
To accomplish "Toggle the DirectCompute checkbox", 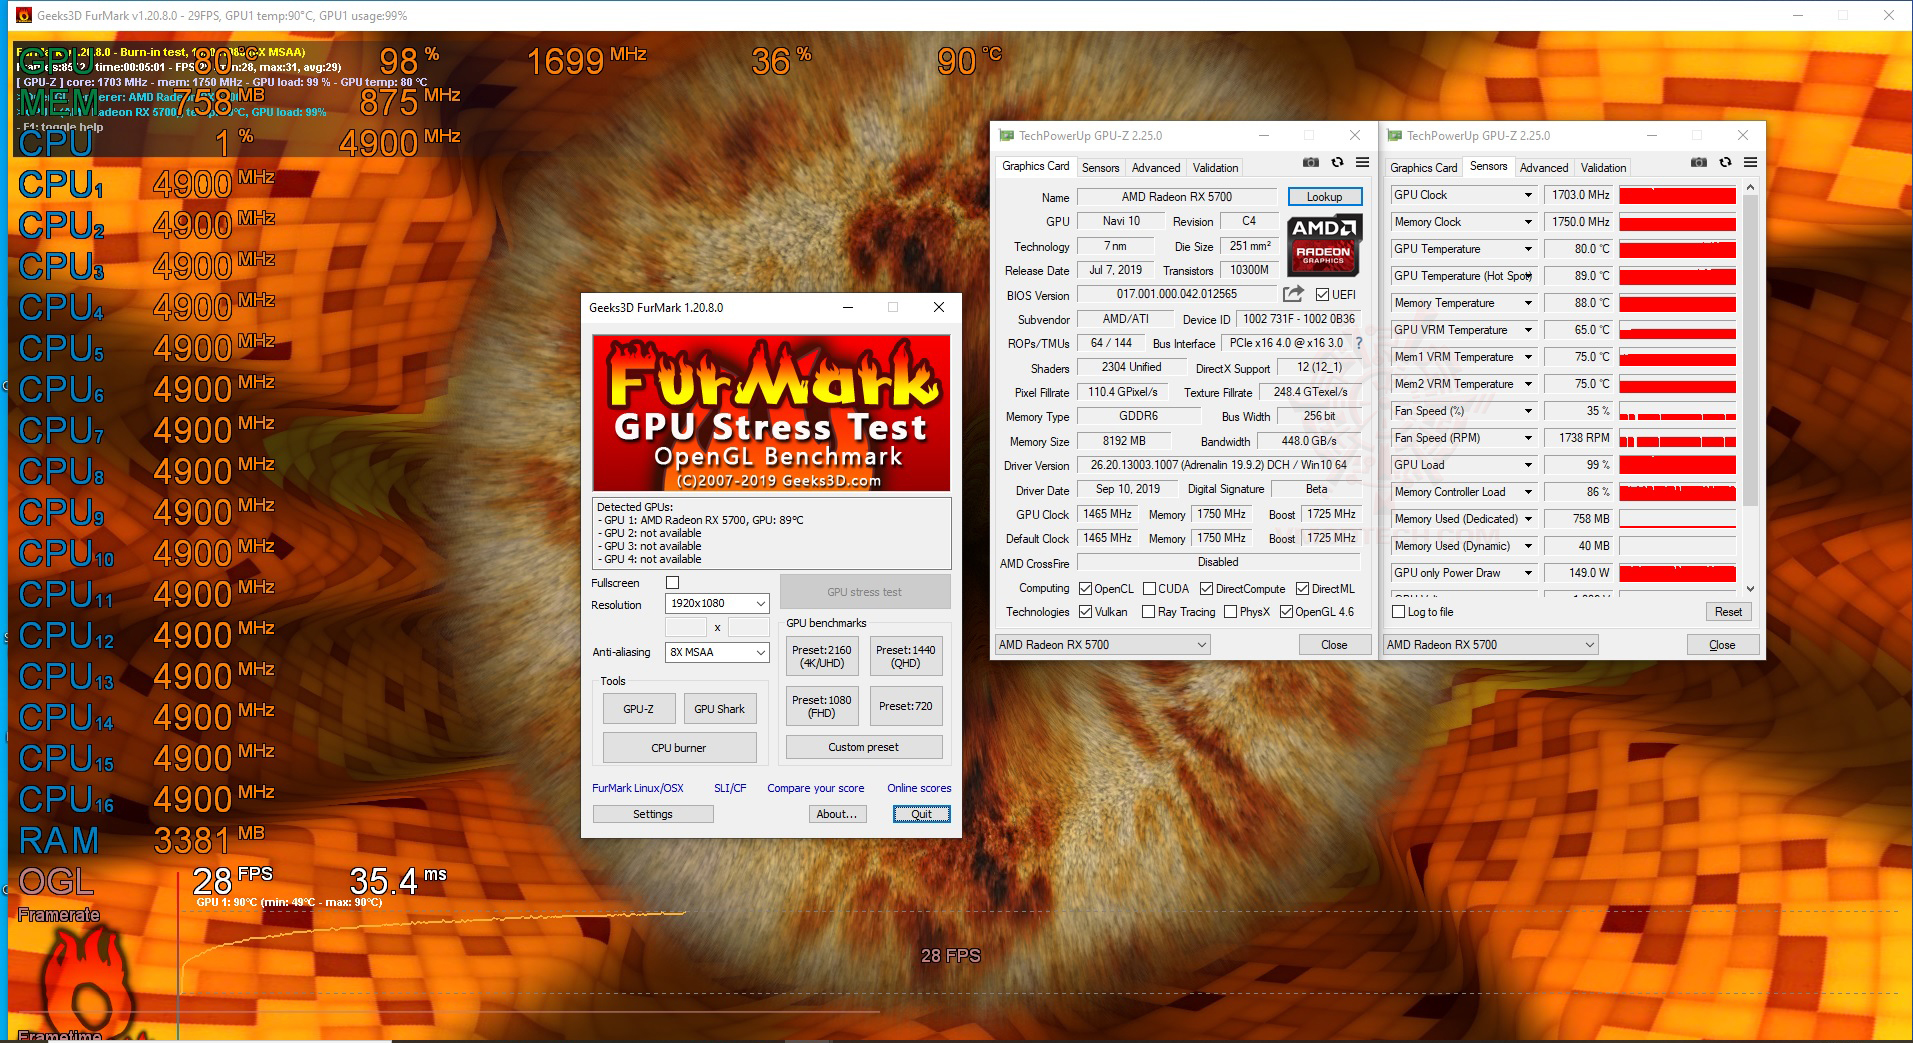I will coord(1206,589).
